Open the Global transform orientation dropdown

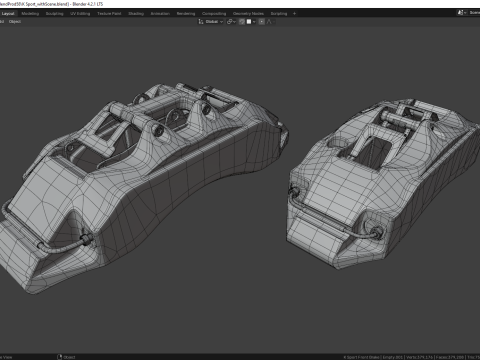211,22
